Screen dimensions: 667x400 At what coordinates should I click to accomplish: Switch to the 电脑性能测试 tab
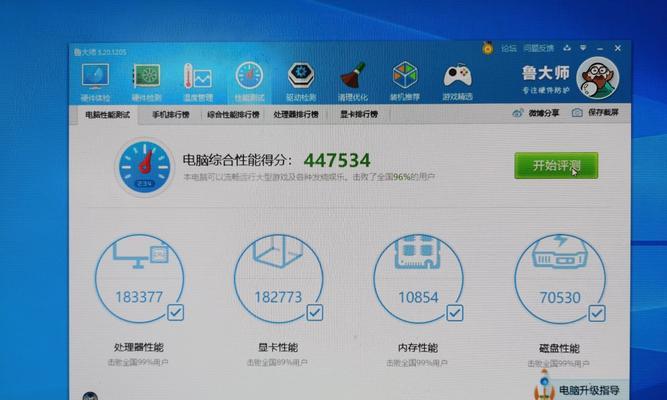point(108,115)
